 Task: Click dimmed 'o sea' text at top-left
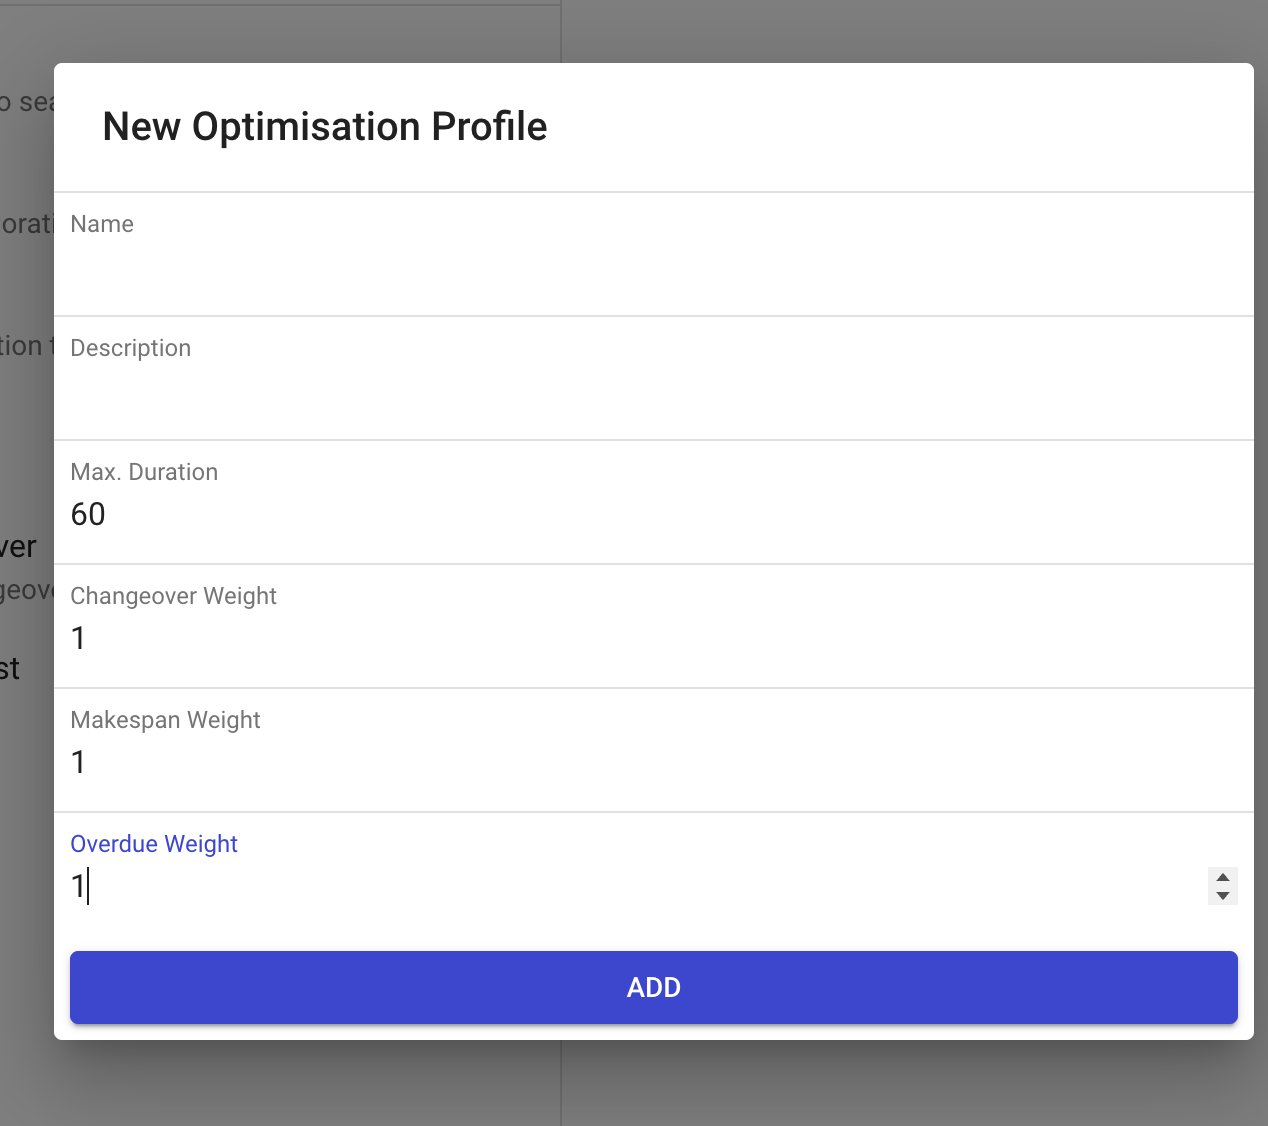click(26, 102)
